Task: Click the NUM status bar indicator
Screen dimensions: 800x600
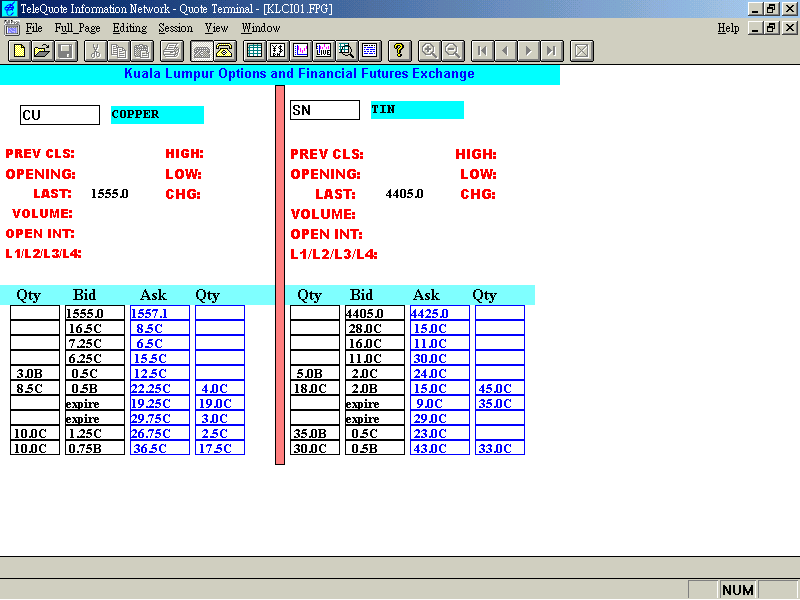Action: pyautogui.click(x=738, y=590)
